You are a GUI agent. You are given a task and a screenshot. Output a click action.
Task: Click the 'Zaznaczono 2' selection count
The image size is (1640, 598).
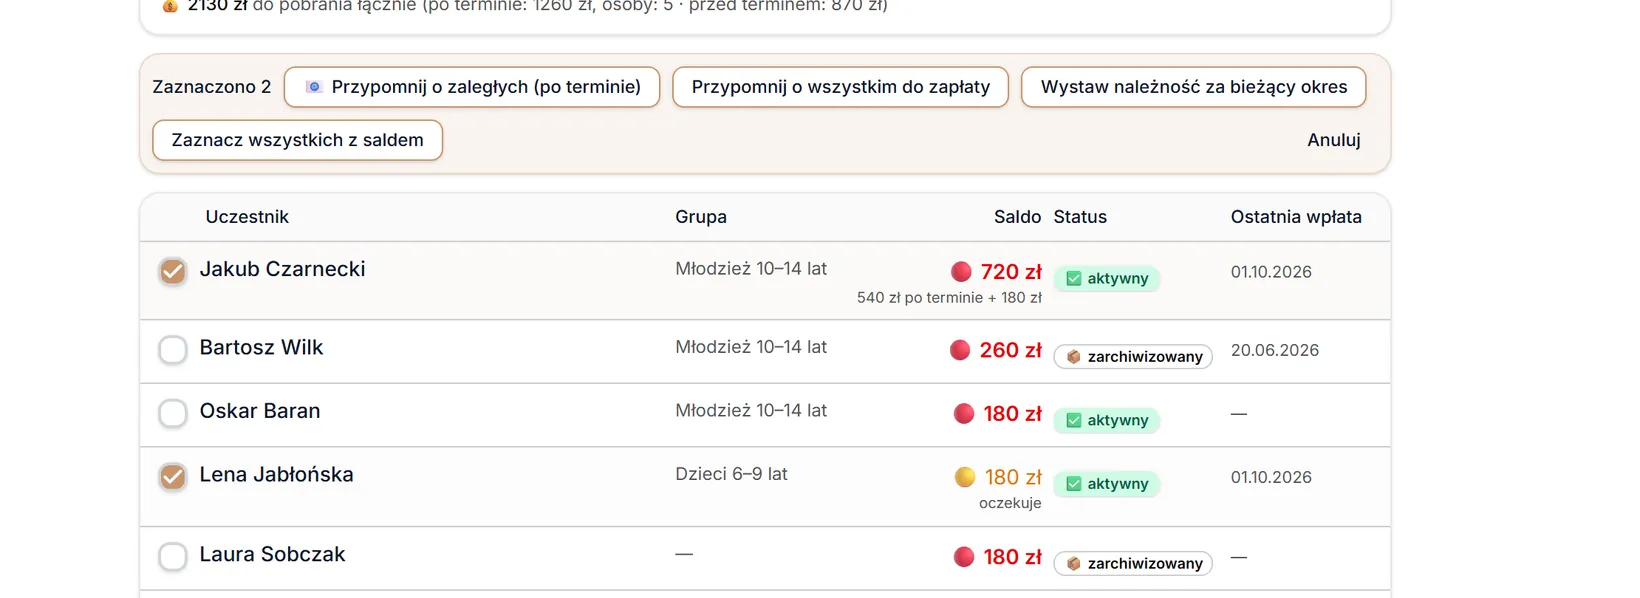[x=212, y=87]
